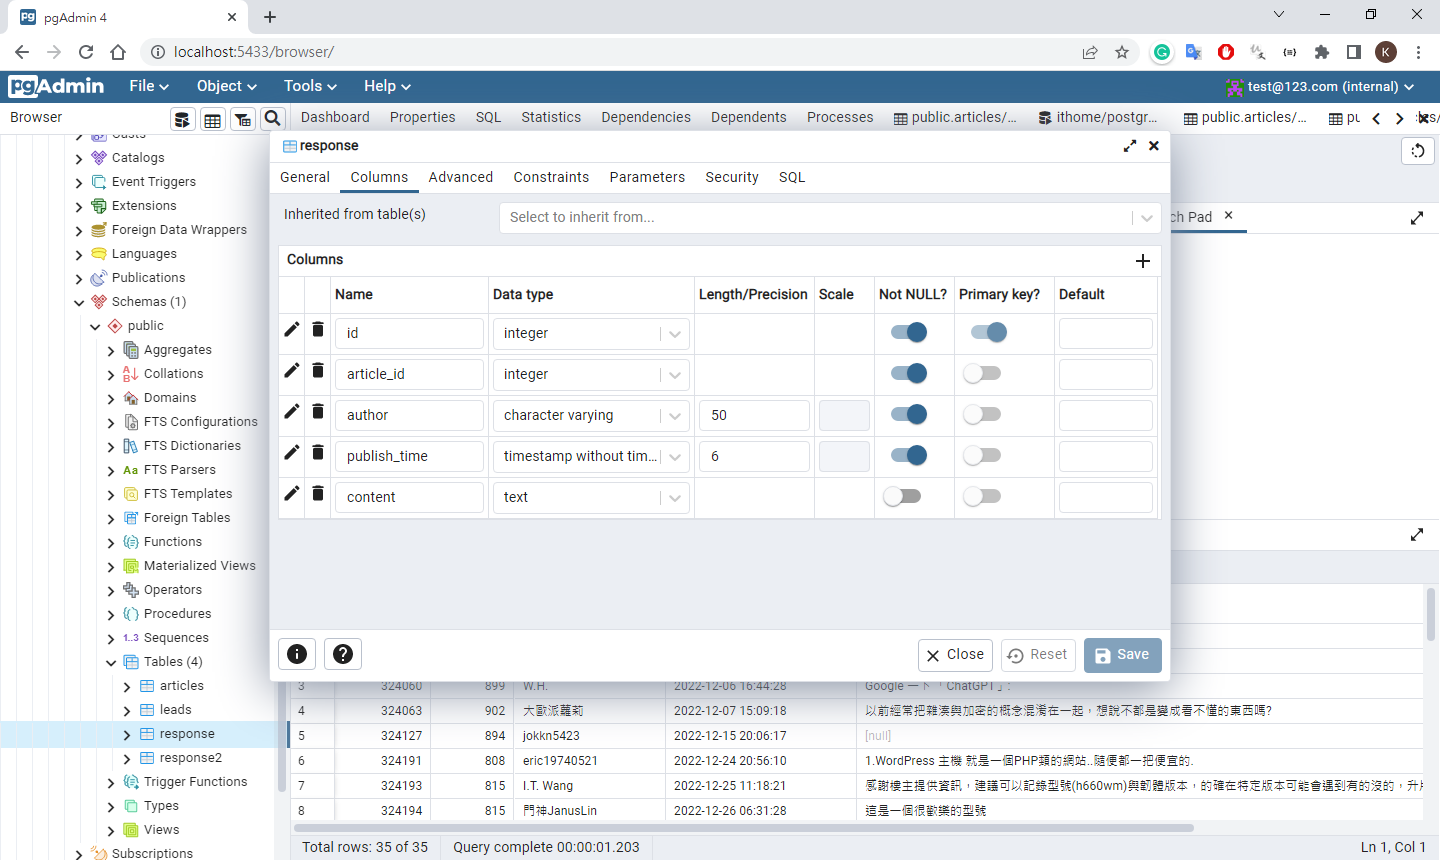The height and width of the screenshot is (860, 1440).
Task: Maximize the response dialog with expand icon
Action: 1130,146
